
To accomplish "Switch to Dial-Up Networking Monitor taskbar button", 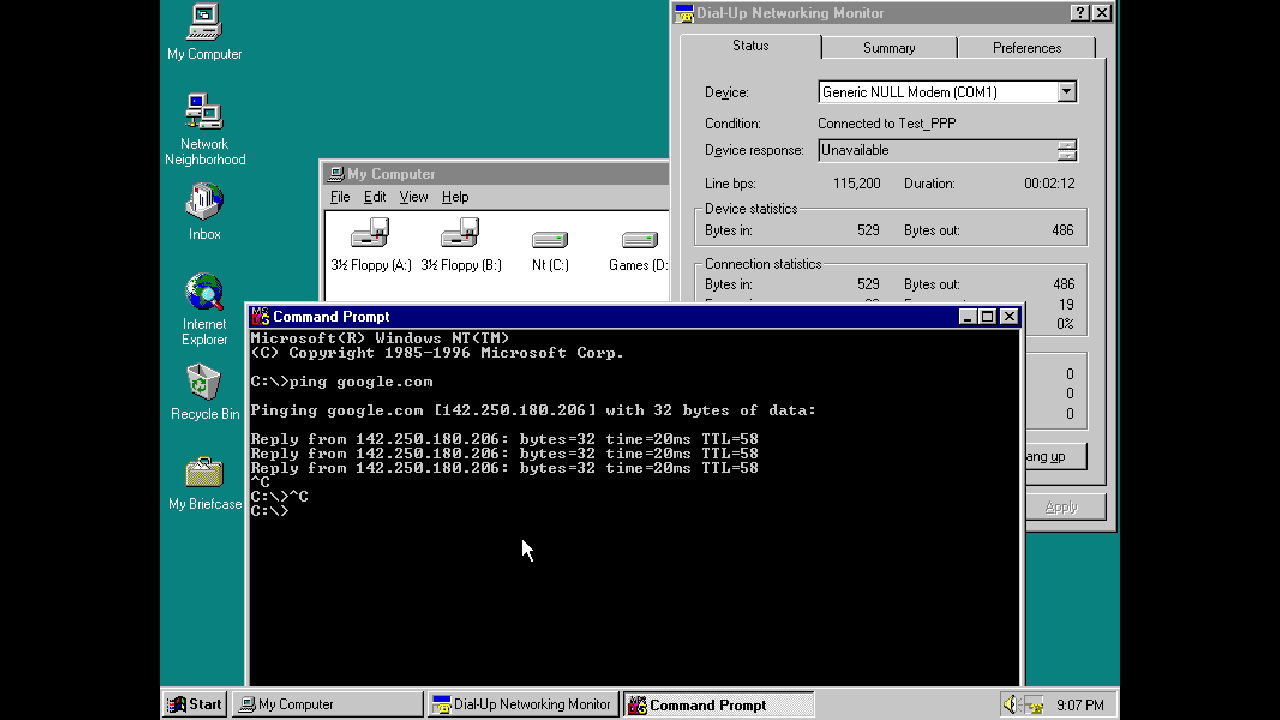I will pos(522,704).
